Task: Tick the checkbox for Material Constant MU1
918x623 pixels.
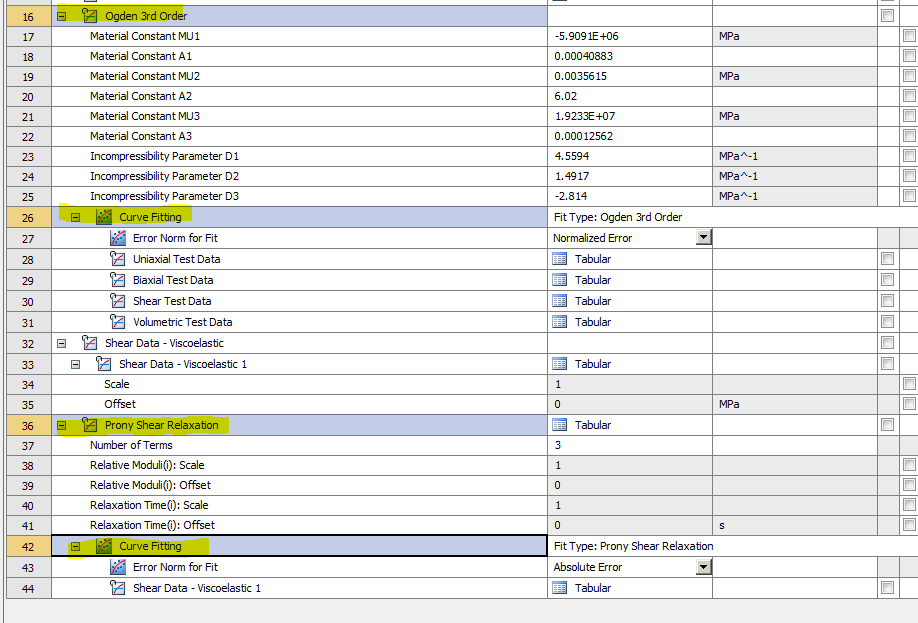Action: 909,36
